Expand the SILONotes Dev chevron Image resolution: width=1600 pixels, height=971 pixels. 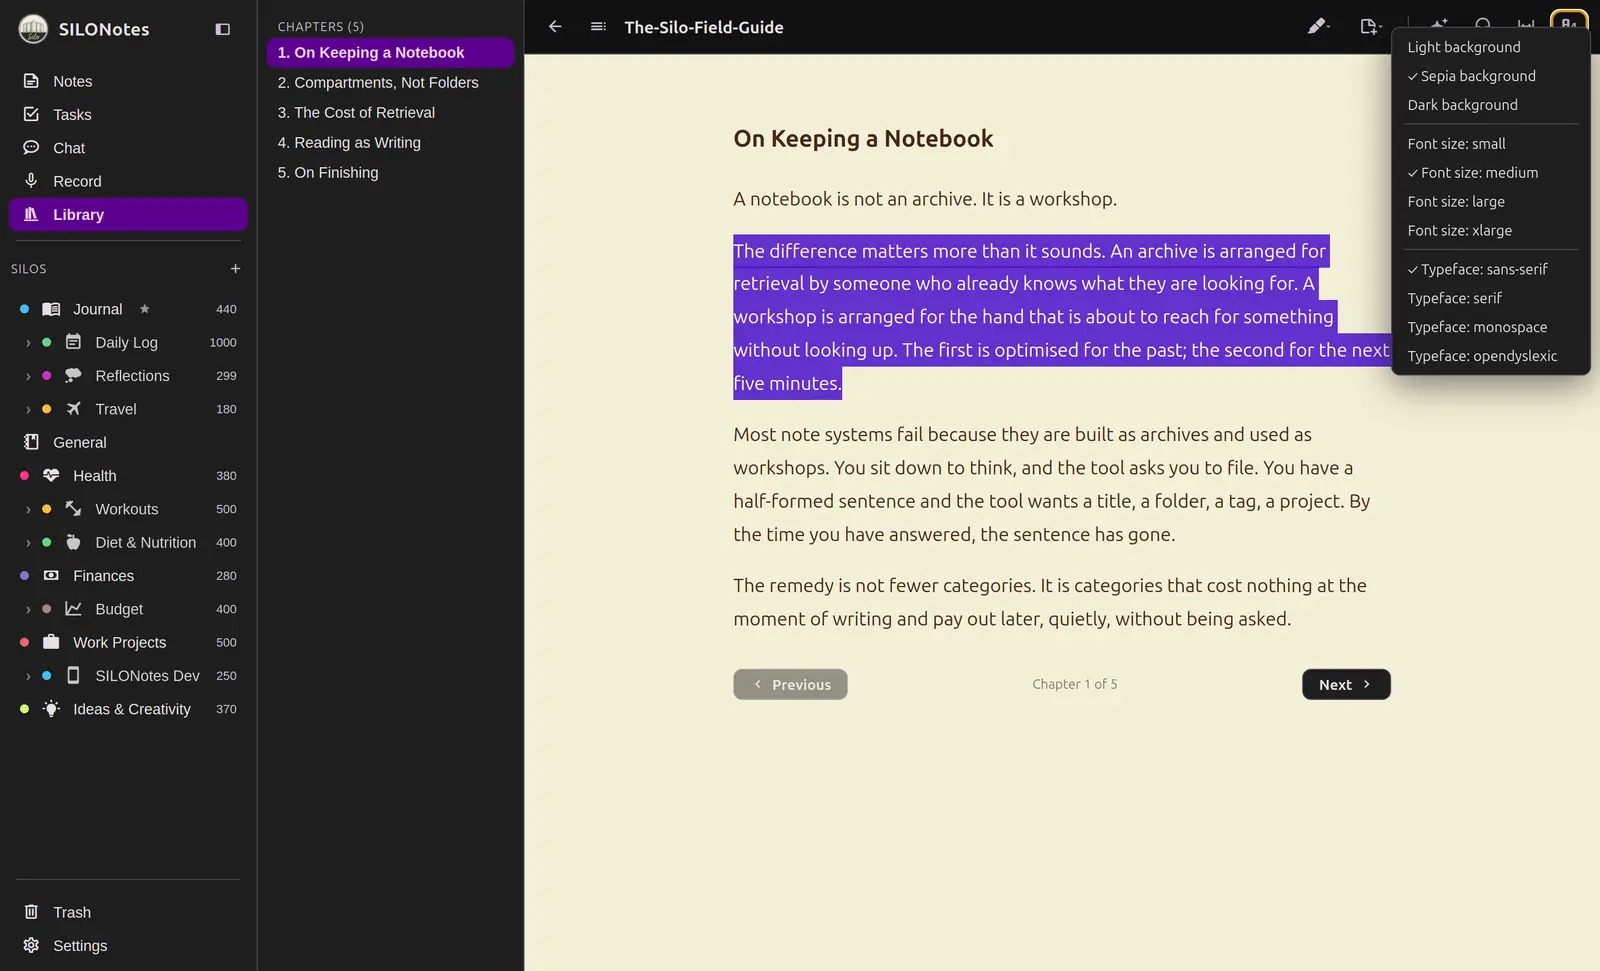coord(28,676)
